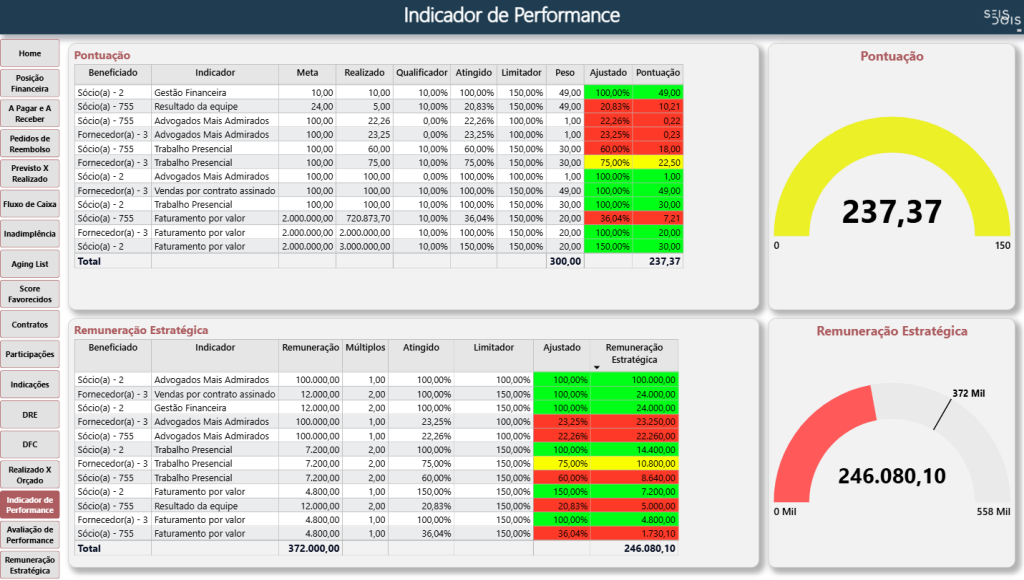Open the Contratos page
1024x580 pixels.
click(30, 325)
